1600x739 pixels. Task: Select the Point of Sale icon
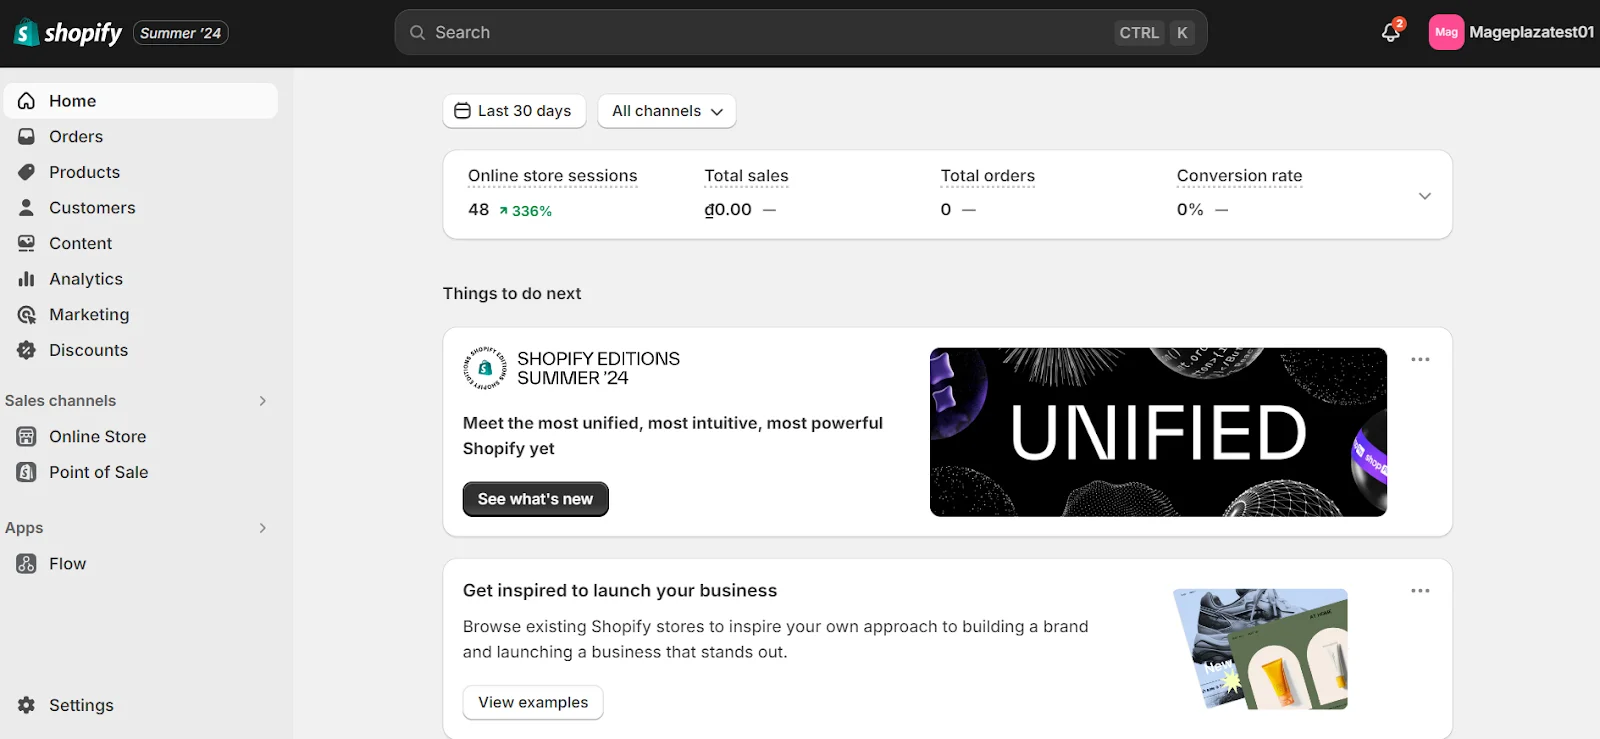click(26, 471)
